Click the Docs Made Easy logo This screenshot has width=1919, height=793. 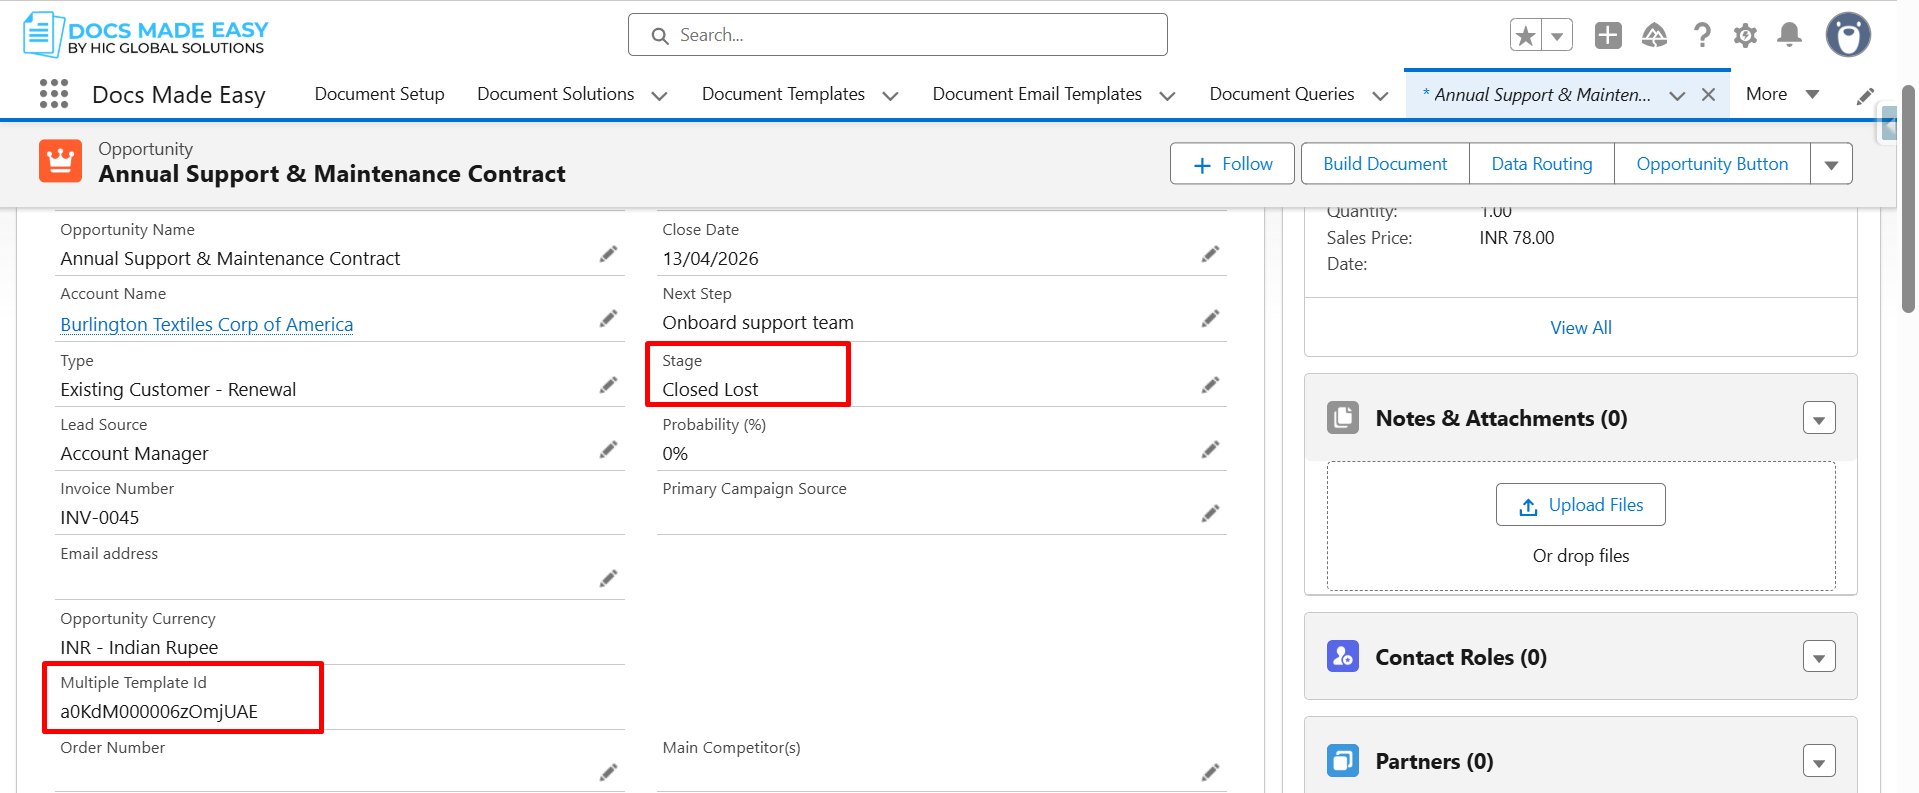point(146,35)
